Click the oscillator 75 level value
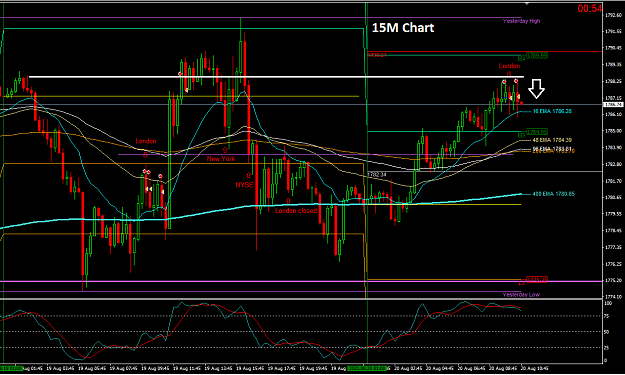625x375 pixels. click(x=607, y=316)
